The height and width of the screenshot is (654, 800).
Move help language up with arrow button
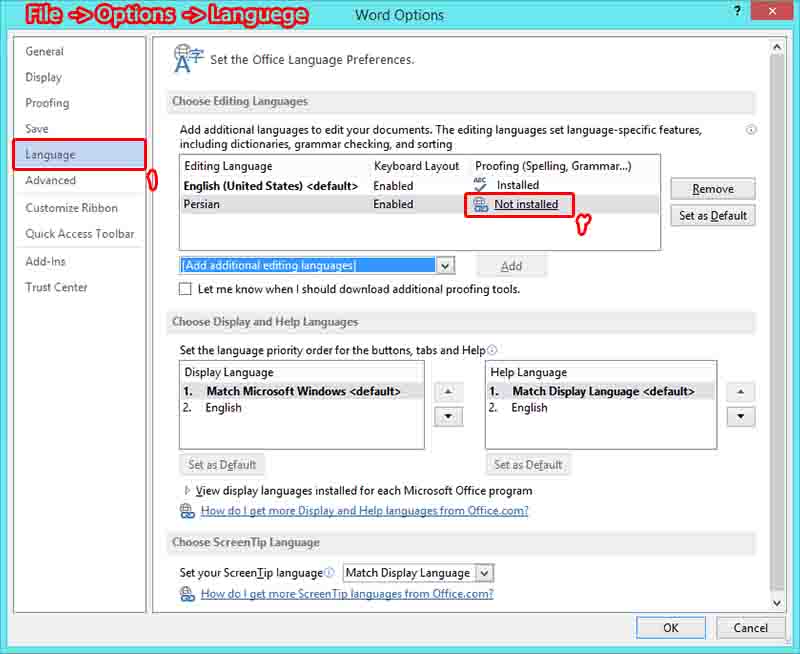pos(741,392)
